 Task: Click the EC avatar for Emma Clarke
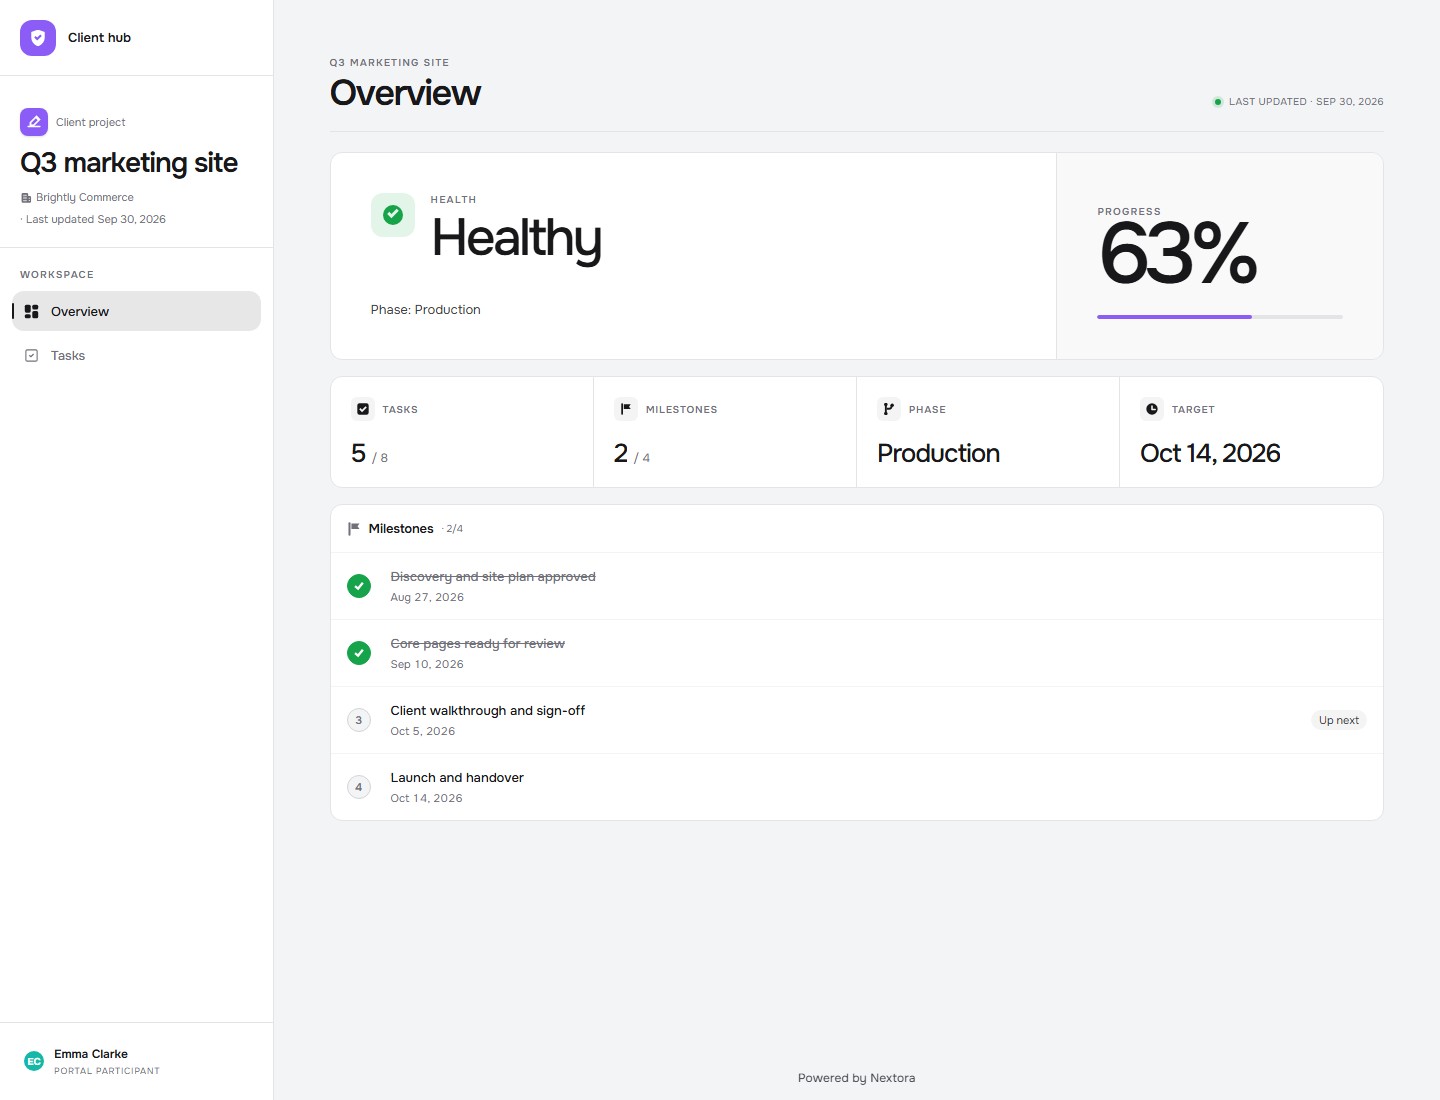pyautogui.click(x=34, y=1061)
